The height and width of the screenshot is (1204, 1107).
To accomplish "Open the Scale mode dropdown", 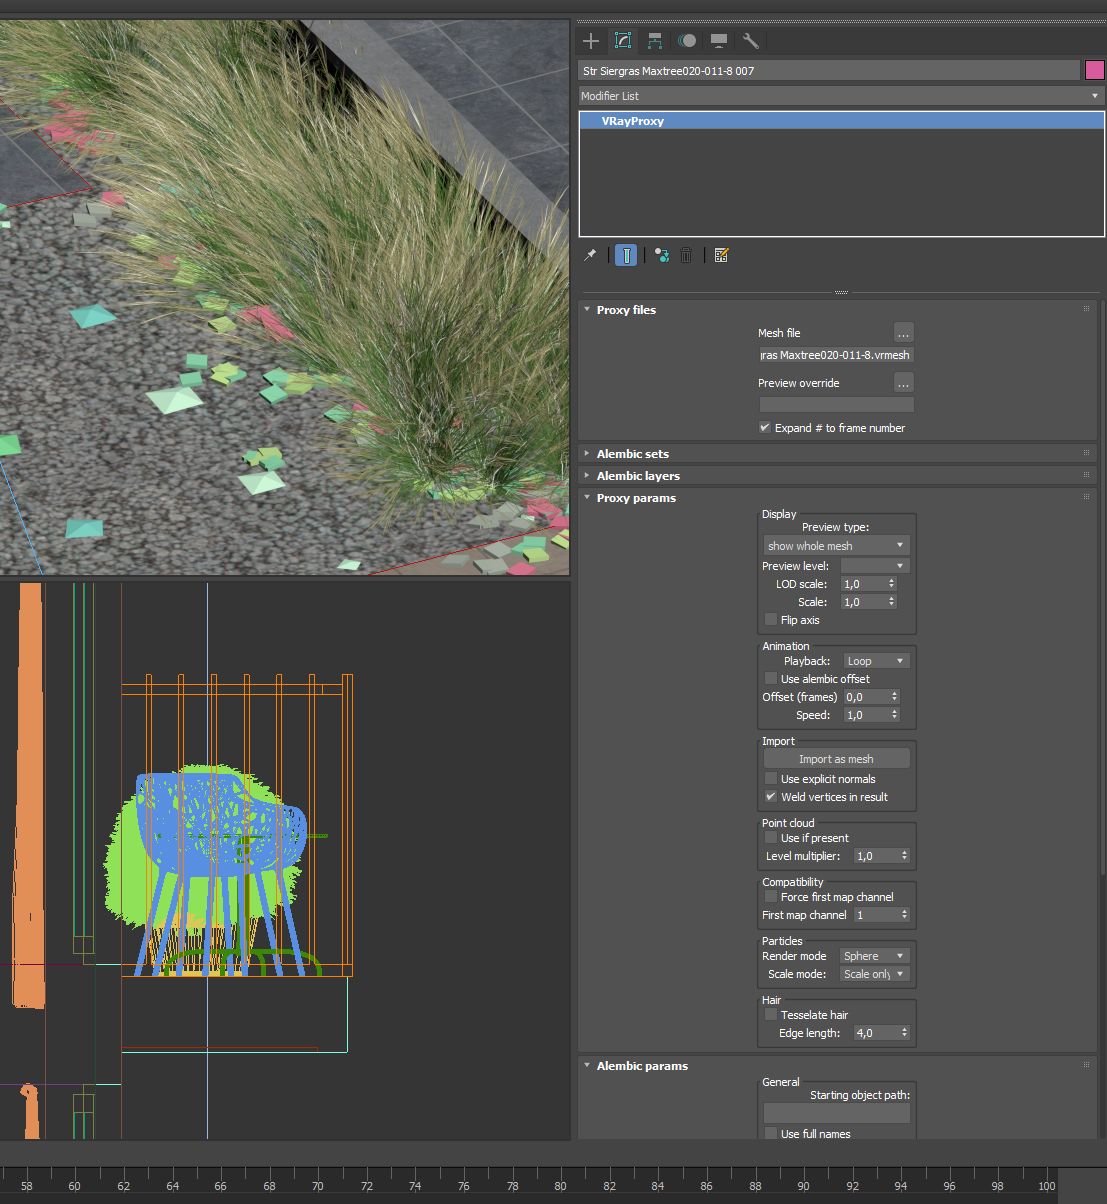I will [874, 974].
